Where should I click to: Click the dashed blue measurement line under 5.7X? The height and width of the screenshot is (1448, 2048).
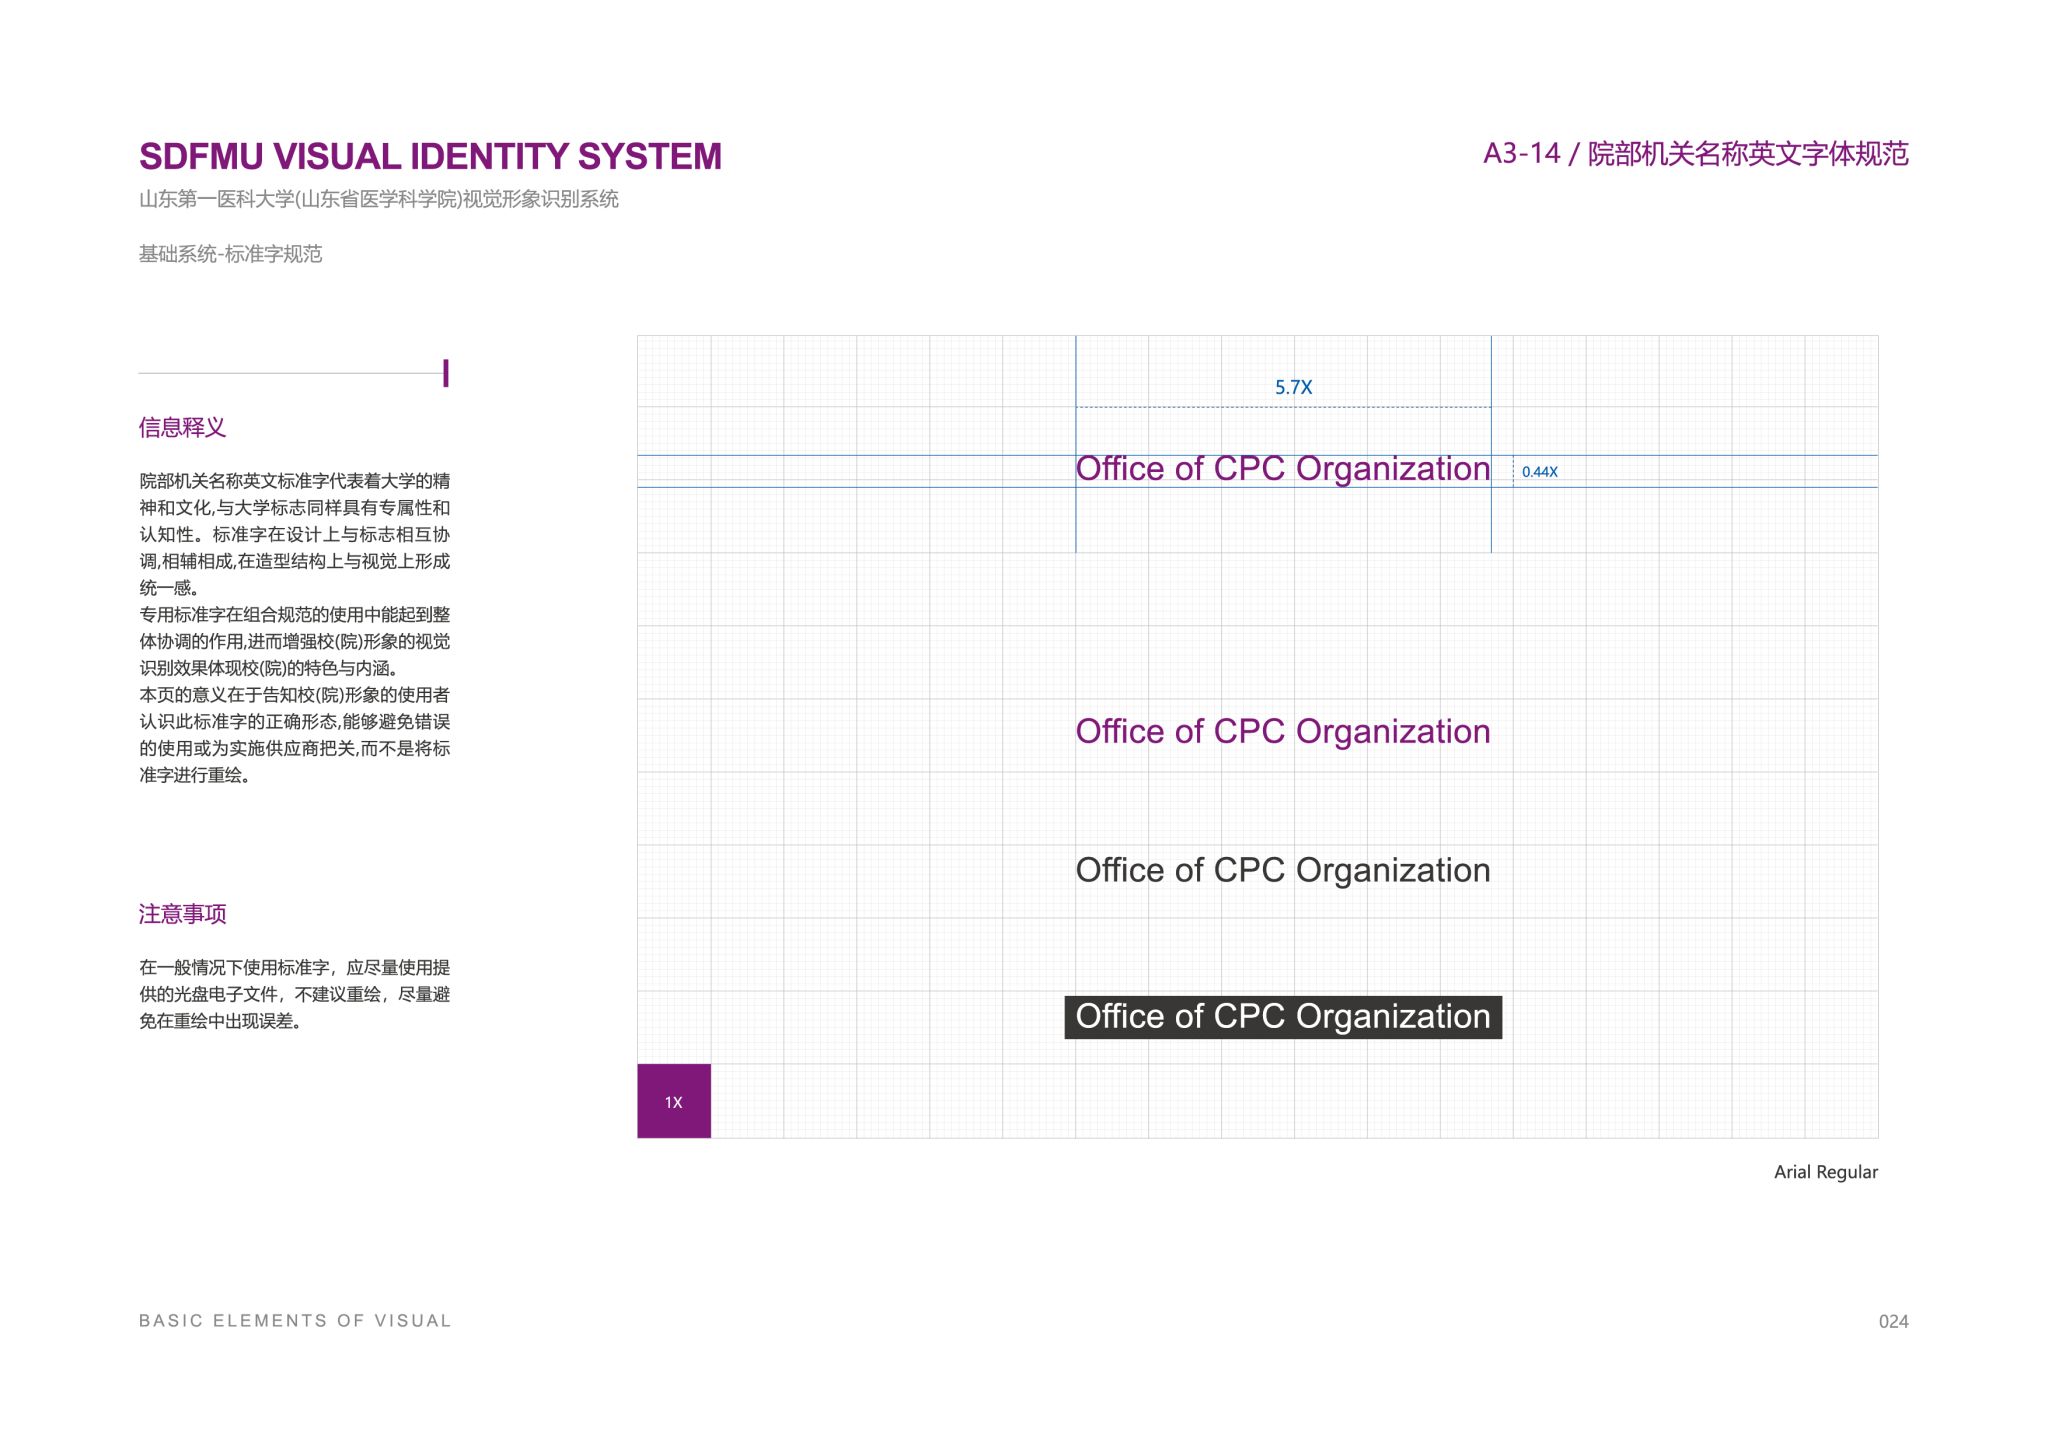tap(1200, 407)
